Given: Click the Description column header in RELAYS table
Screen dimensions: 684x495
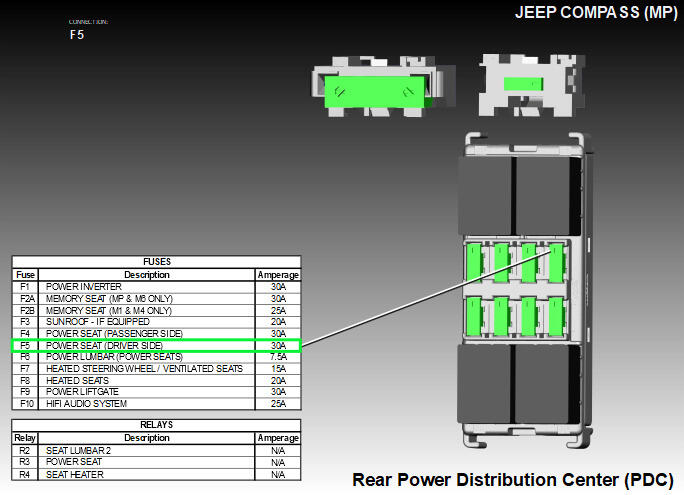Looking at the screenshot, I should tap(147, 438).
